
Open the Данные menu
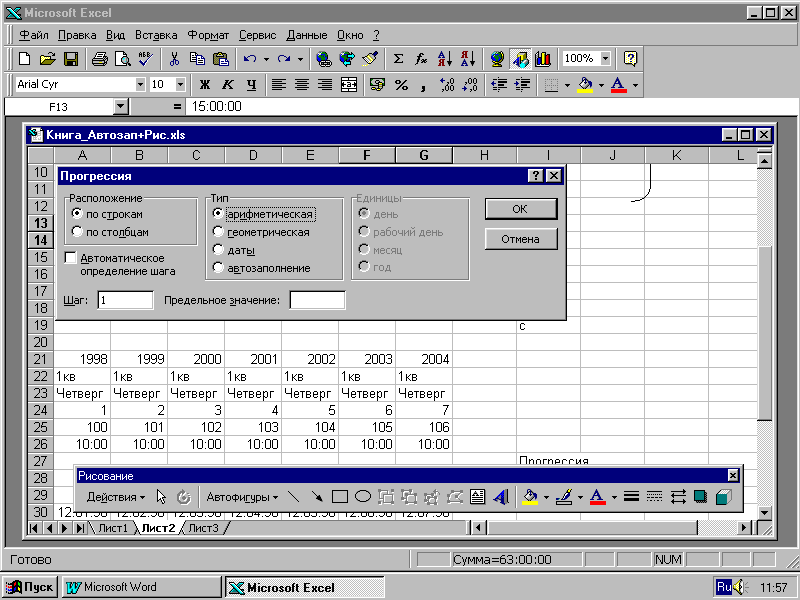[307, 35]
